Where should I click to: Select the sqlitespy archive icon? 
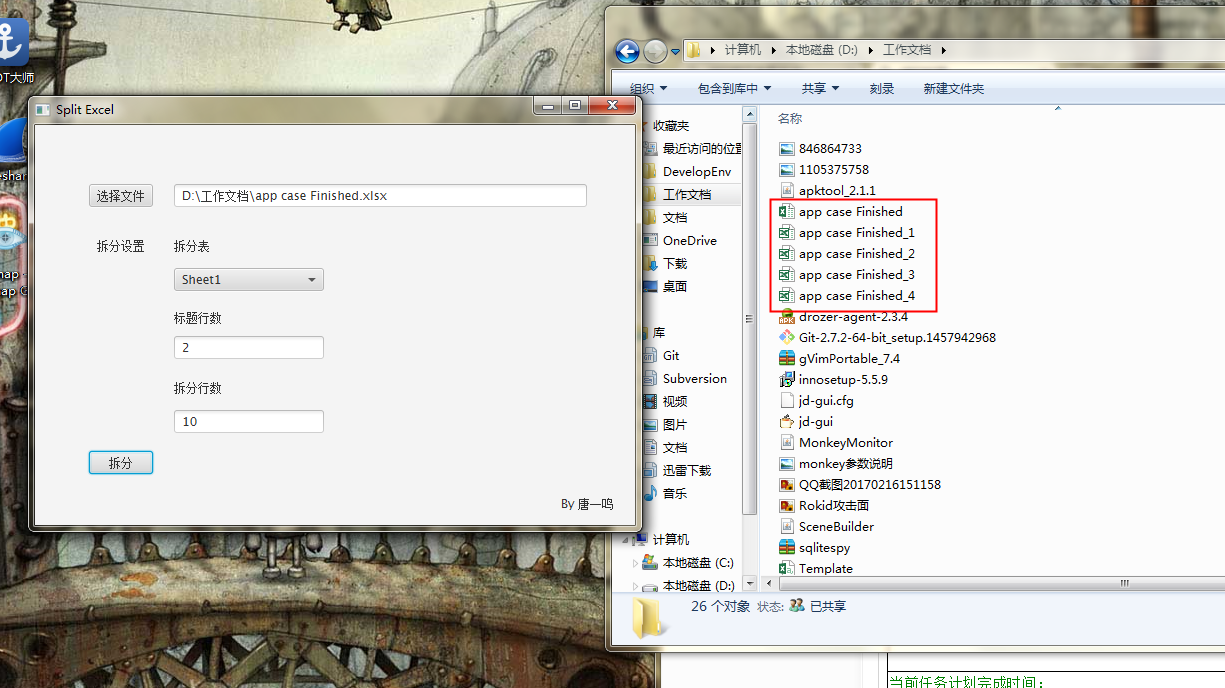pos(787,548)
